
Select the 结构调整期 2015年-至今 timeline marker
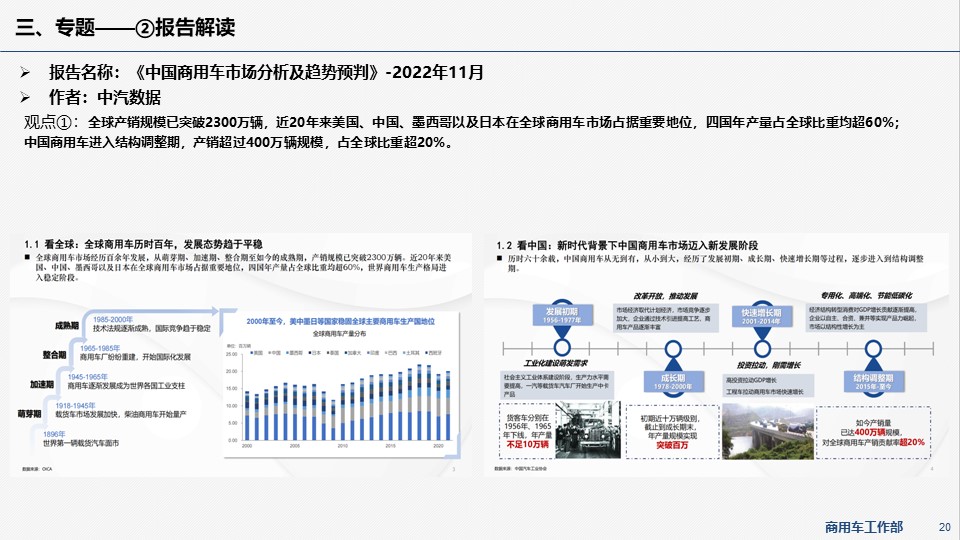pos(873,381)
